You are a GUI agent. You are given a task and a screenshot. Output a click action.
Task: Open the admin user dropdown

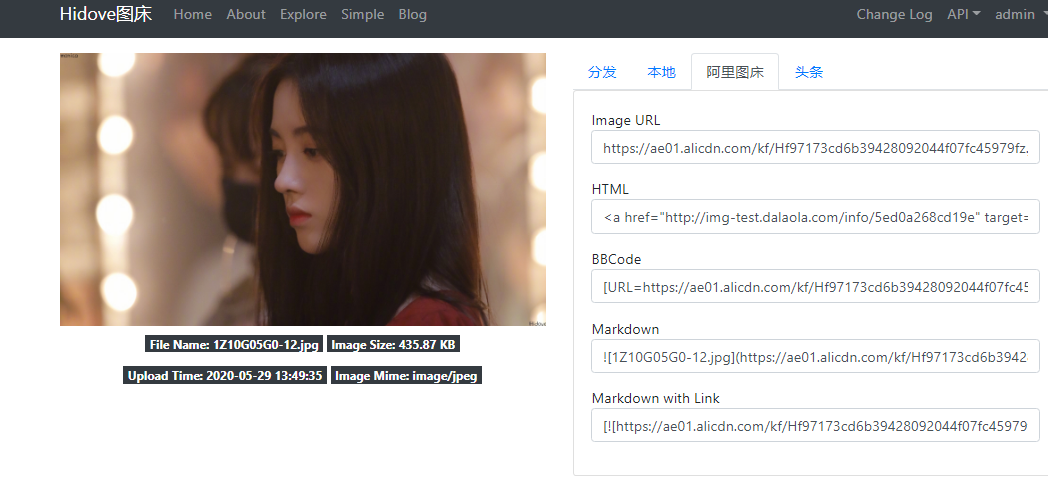point(1019,14)
